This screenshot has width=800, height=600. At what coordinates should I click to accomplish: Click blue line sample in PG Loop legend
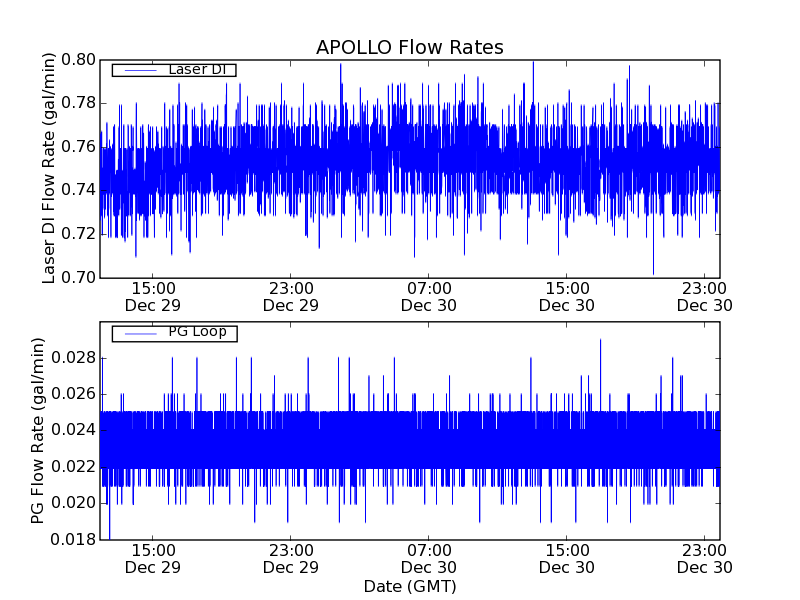(137, 333)
